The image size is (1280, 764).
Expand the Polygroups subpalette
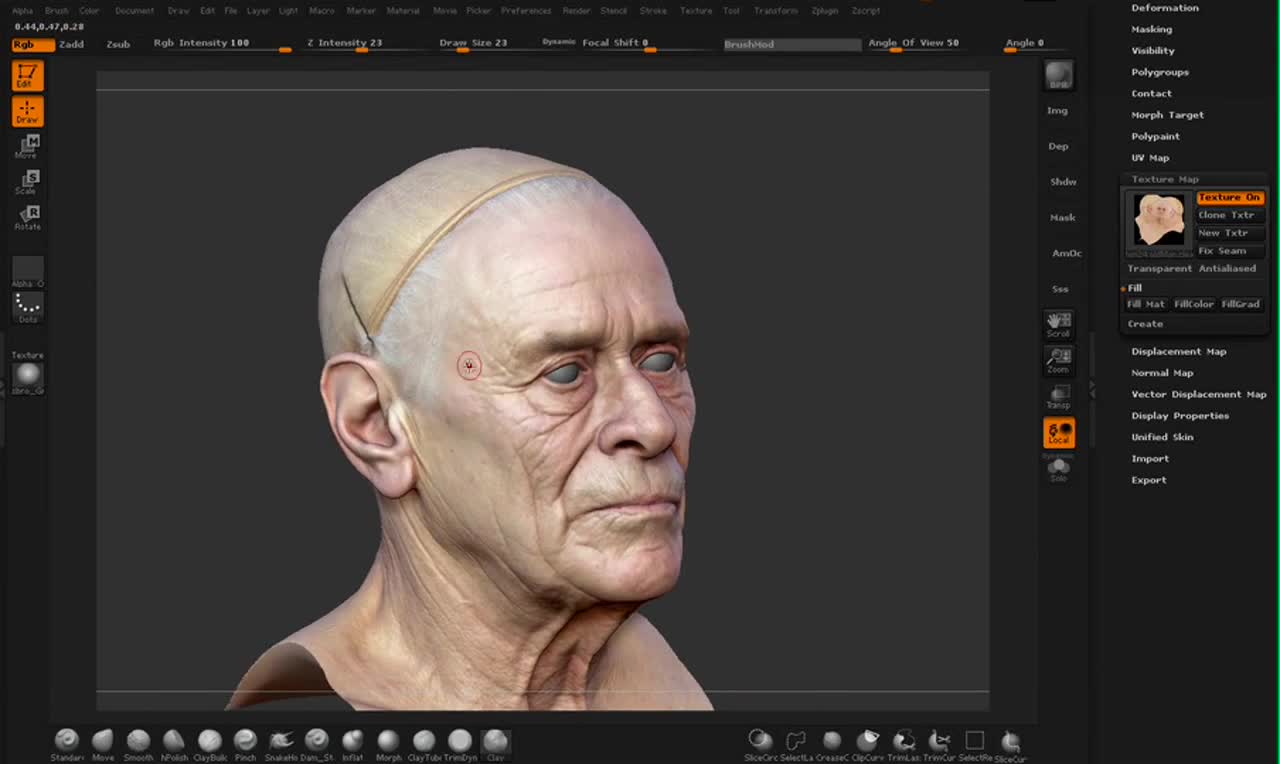click(x=1159, y=72)
